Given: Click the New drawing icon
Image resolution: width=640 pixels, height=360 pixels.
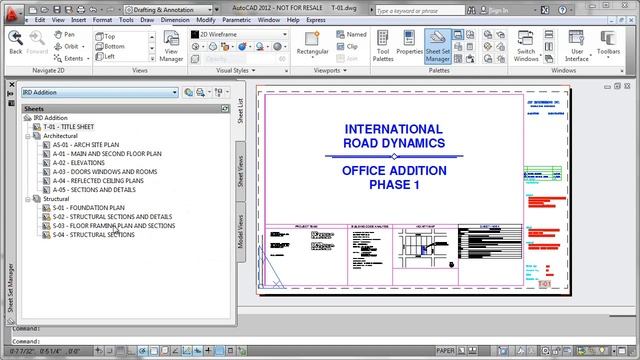Looking at the screenshot, I should coord(33,9).
